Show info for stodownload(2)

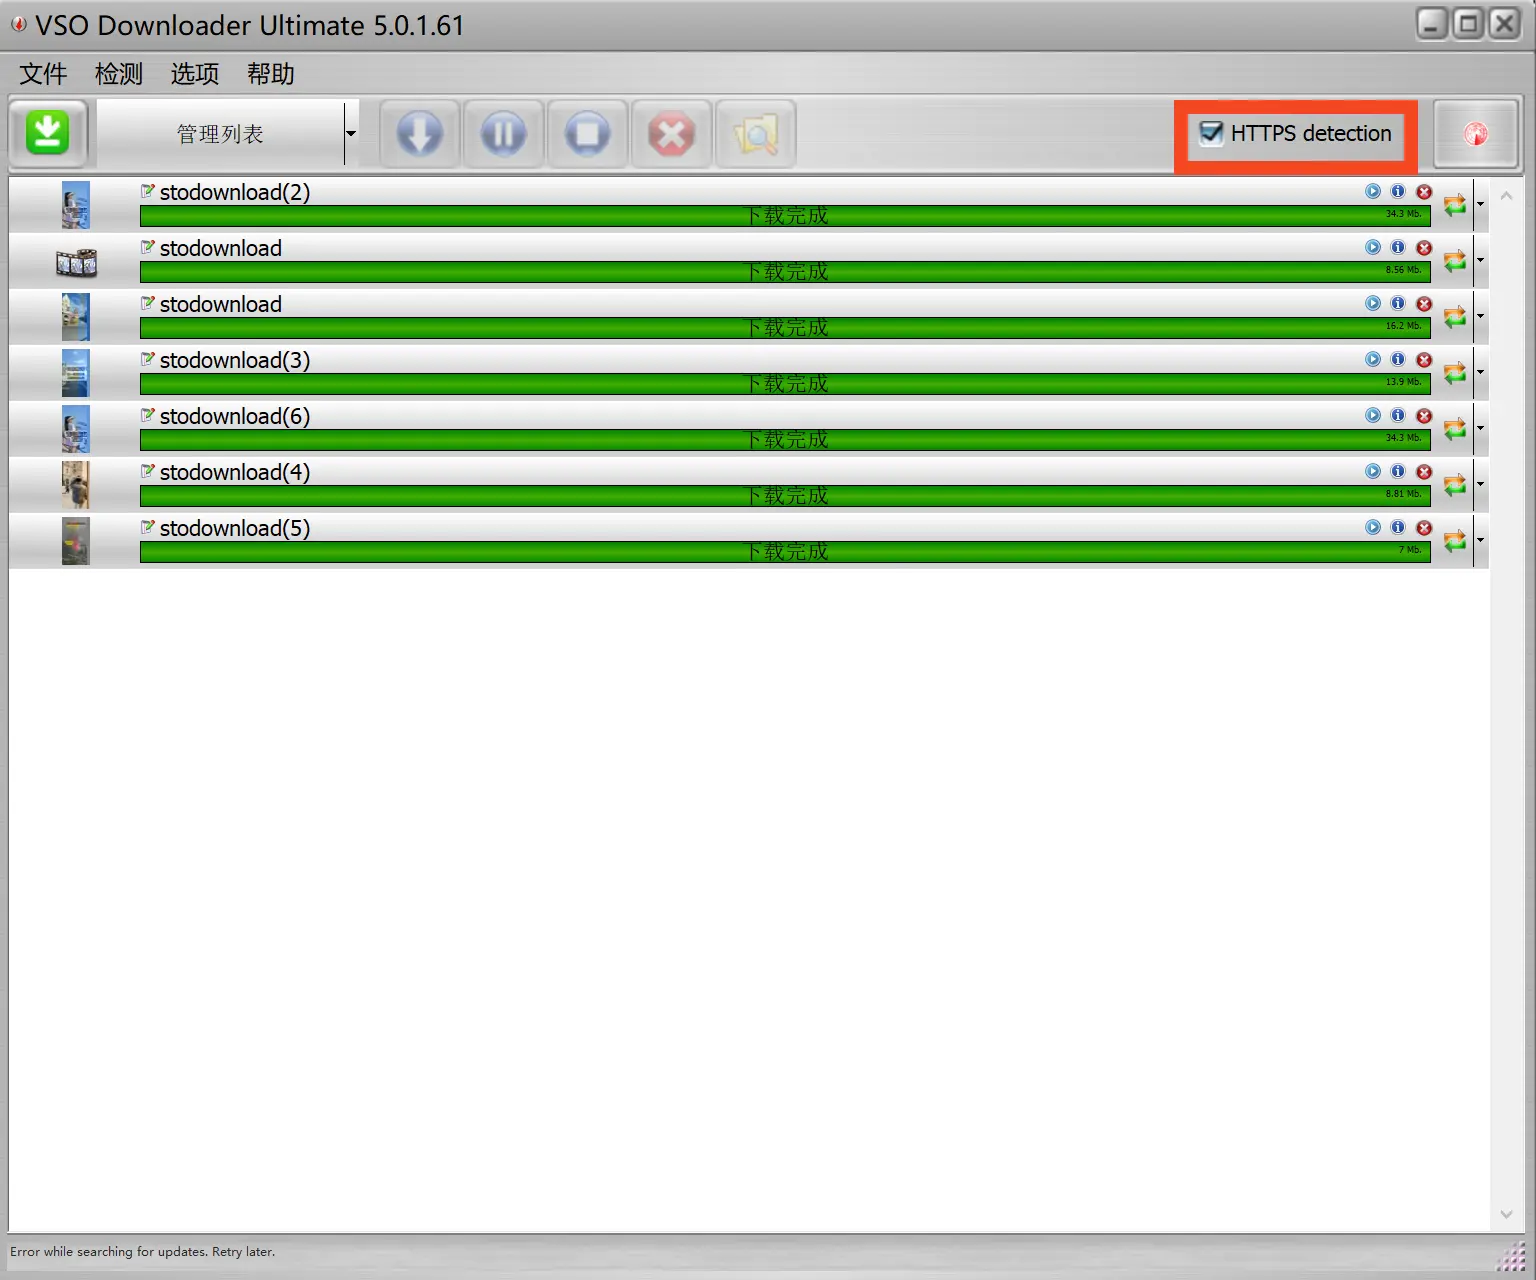(x=1398, y=191)
